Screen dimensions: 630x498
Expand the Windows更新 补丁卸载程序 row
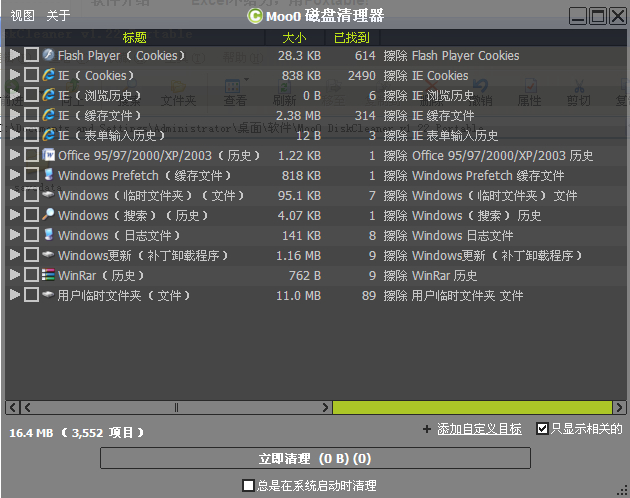(14, 255)
